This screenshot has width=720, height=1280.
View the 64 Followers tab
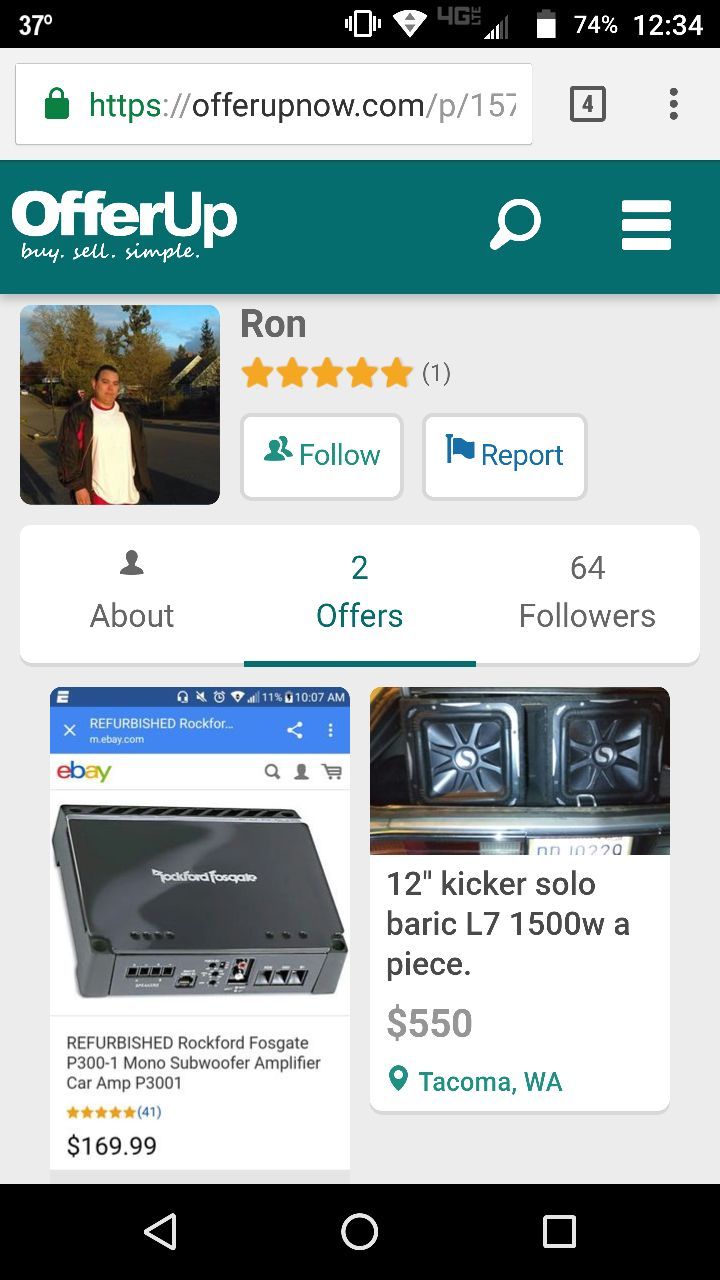click(x=587, y=593)
